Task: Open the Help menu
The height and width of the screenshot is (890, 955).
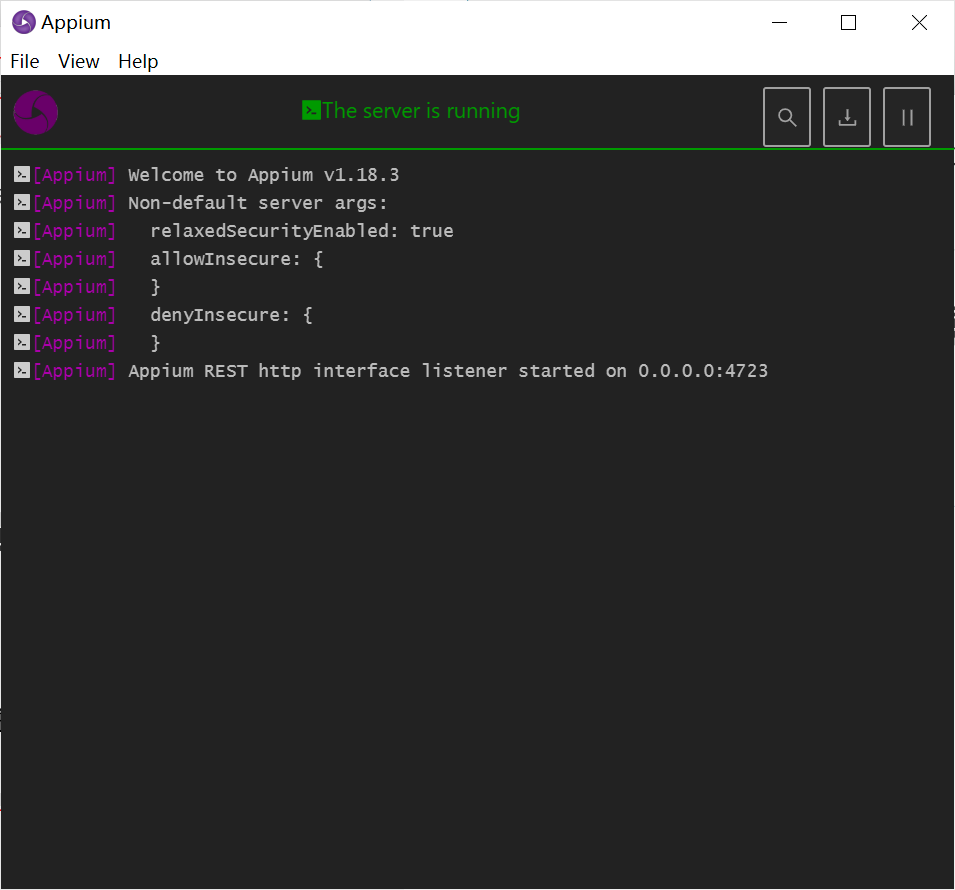Action: [x=138, y=62]
